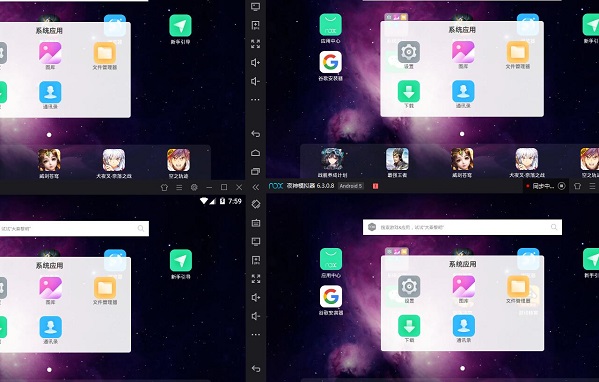This screenshot has width=599, height=382.
Task: Click the Android 5 version badge
Action: tap(351, 186)
